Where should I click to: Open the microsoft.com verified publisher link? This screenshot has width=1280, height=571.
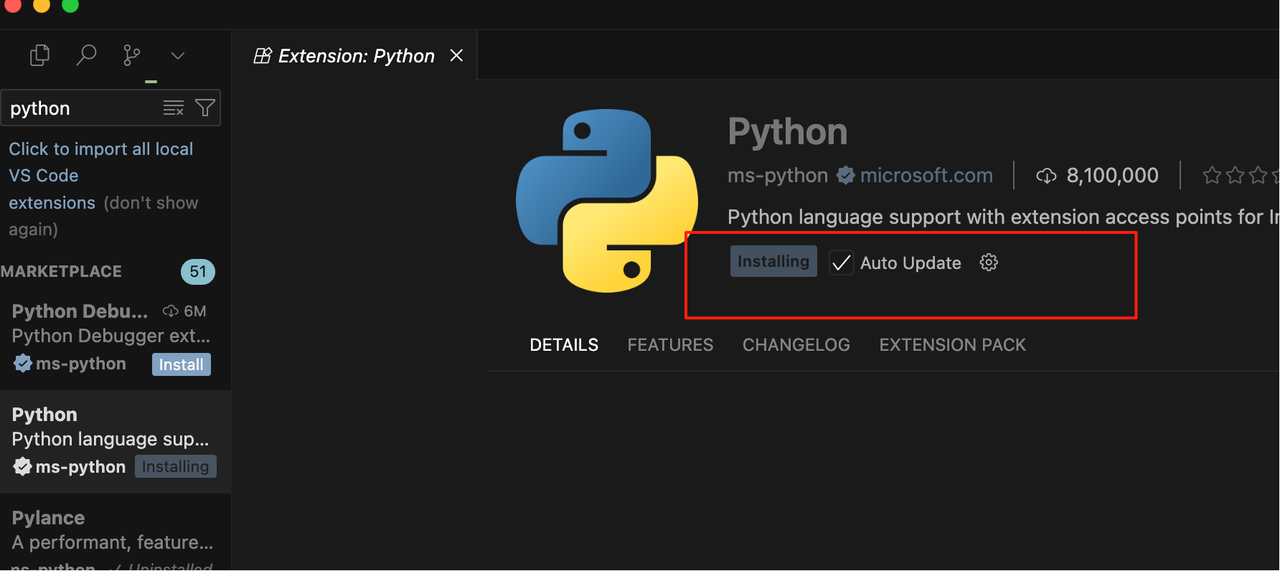926,176
